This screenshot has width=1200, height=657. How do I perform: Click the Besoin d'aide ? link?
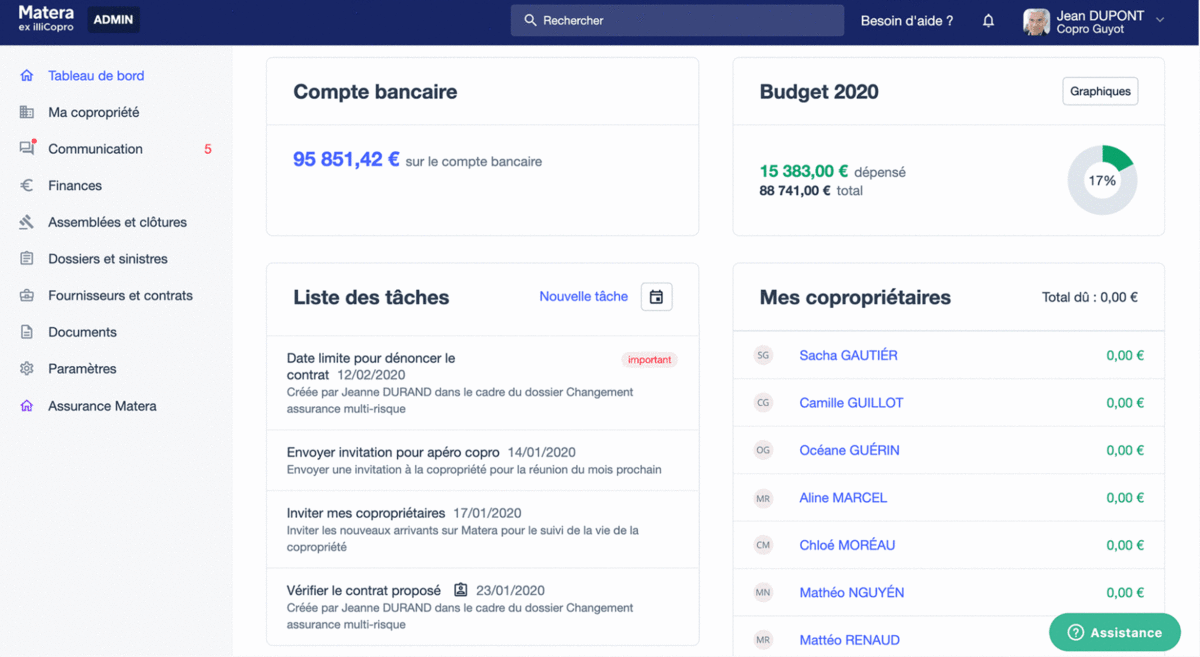(906, 20)
